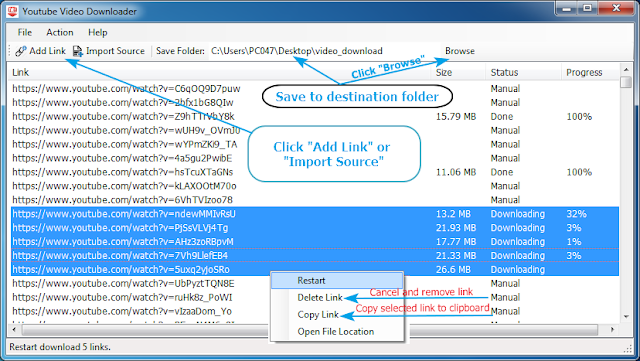Click the Add Link label in toolbar

(47, 51)
